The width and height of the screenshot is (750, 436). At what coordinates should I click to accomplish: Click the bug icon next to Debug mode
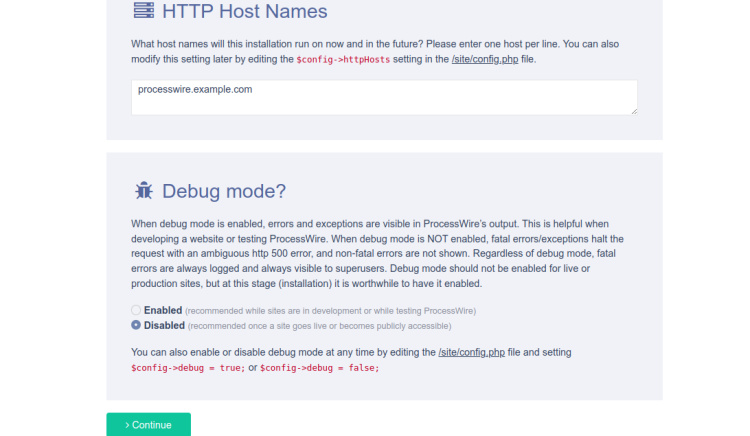coord(143,190)
